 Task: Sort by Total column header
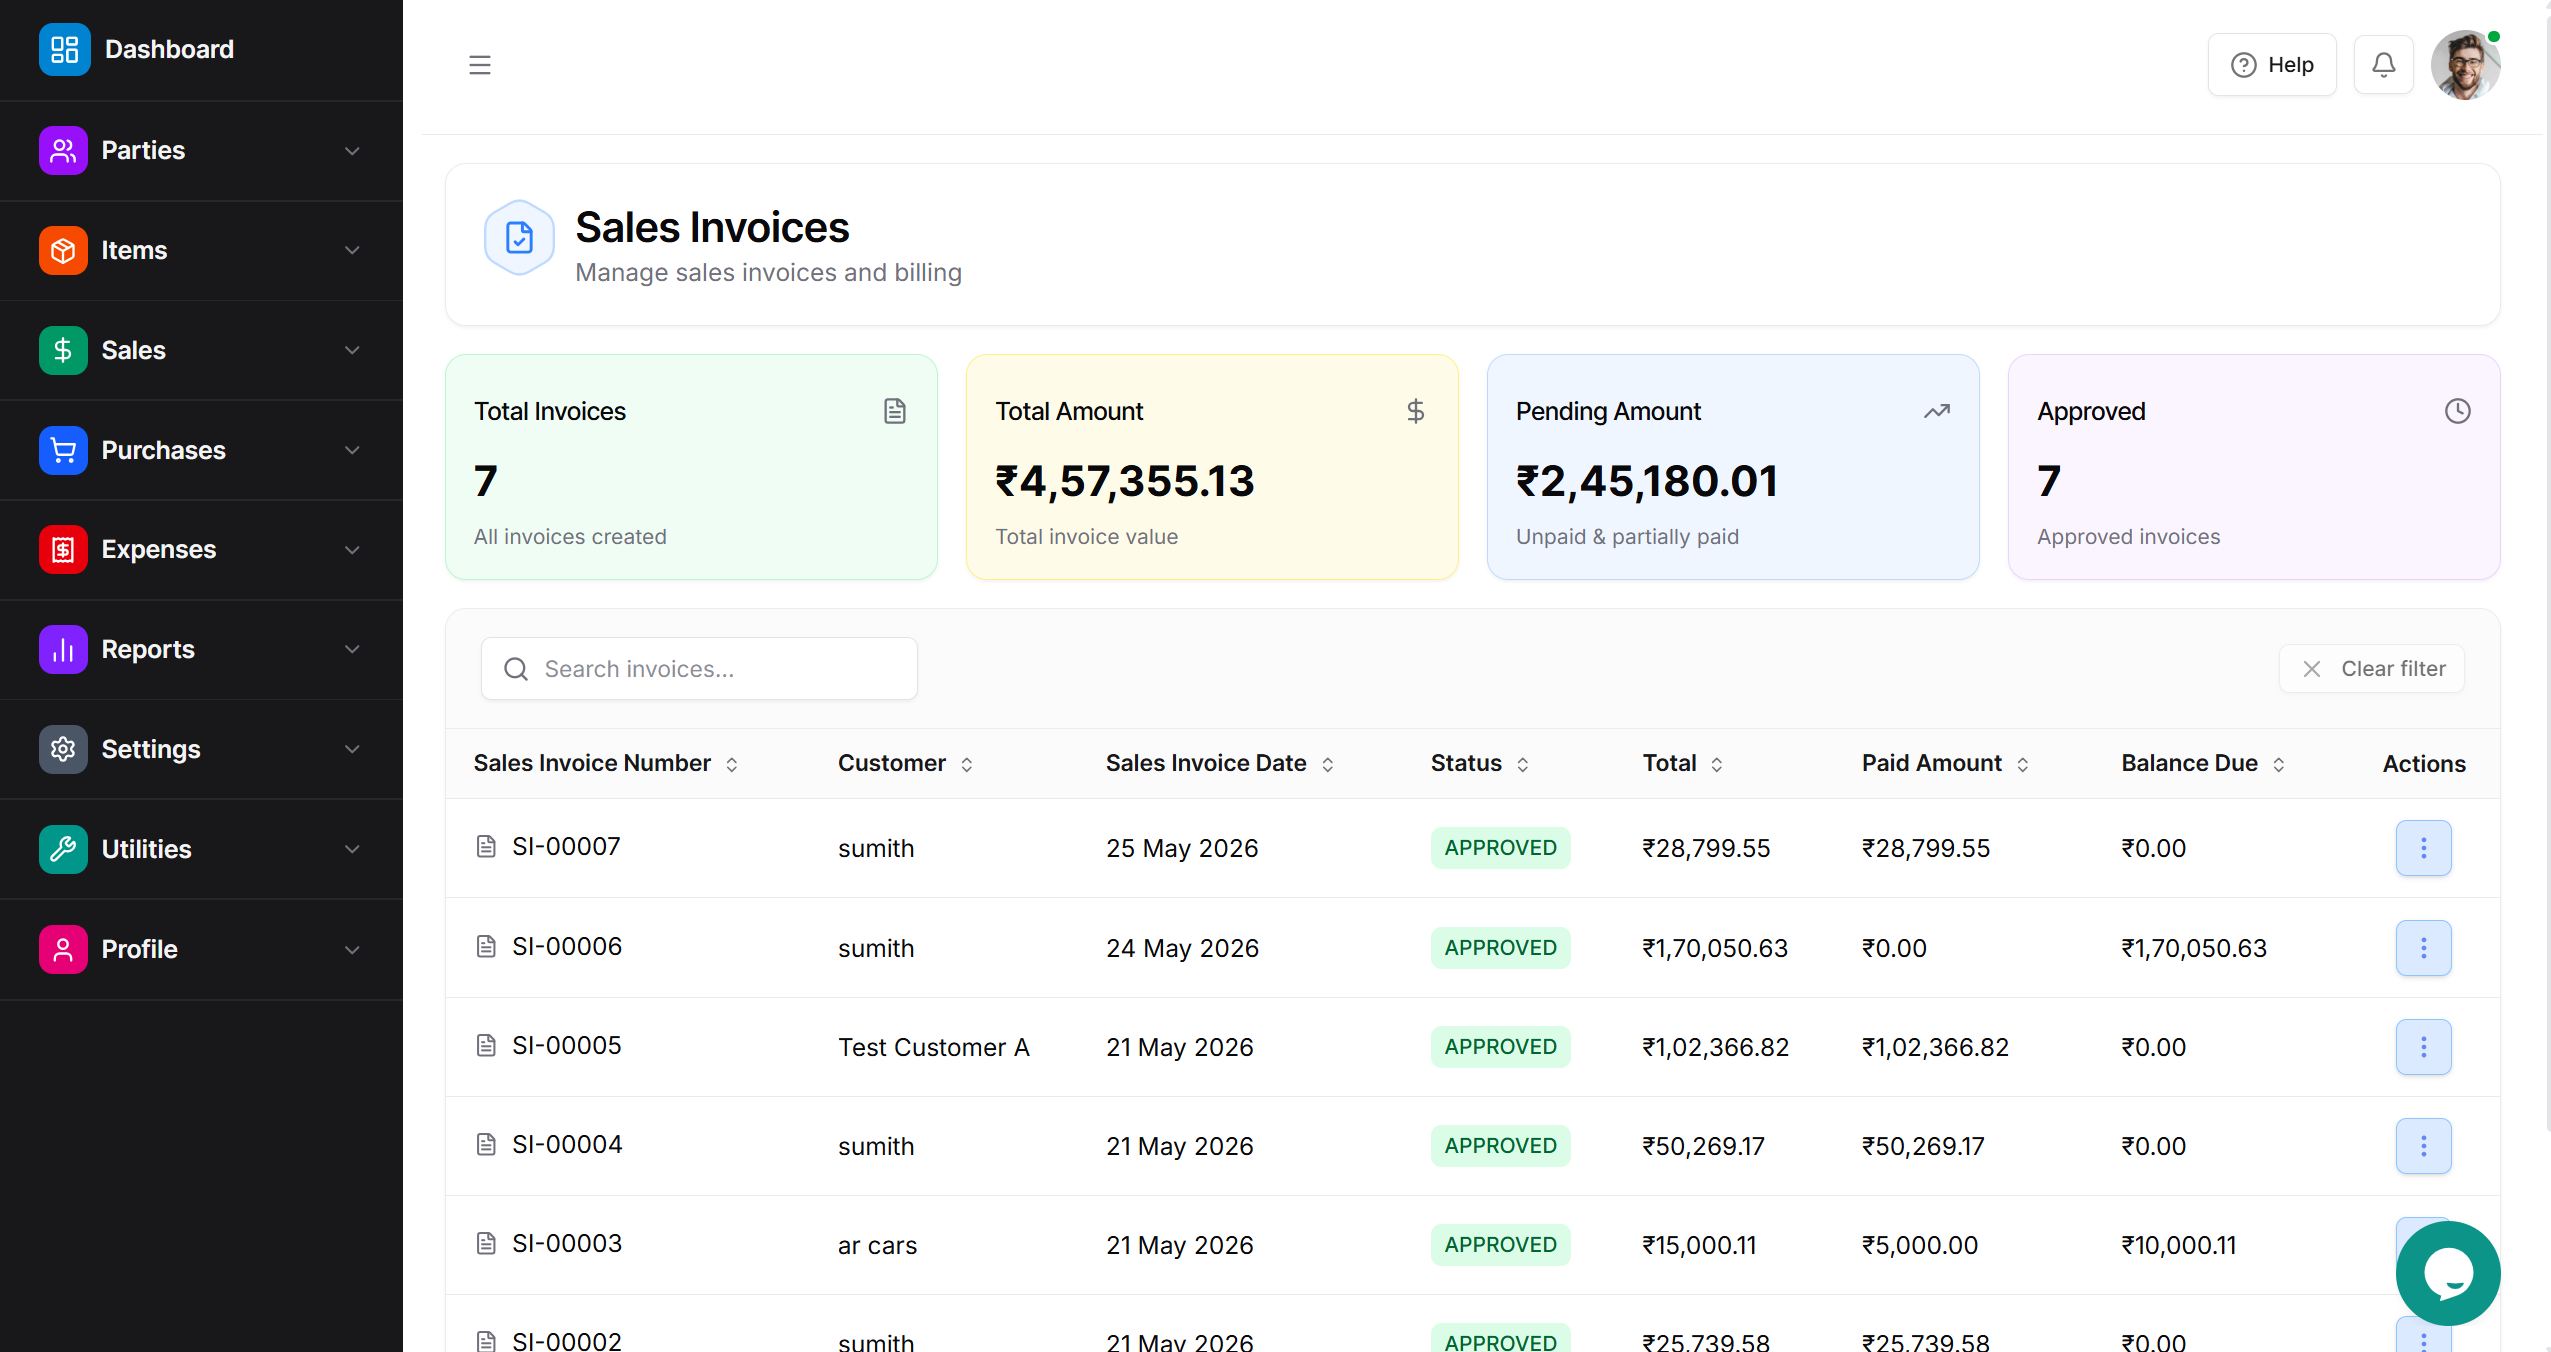(1683, 763)
